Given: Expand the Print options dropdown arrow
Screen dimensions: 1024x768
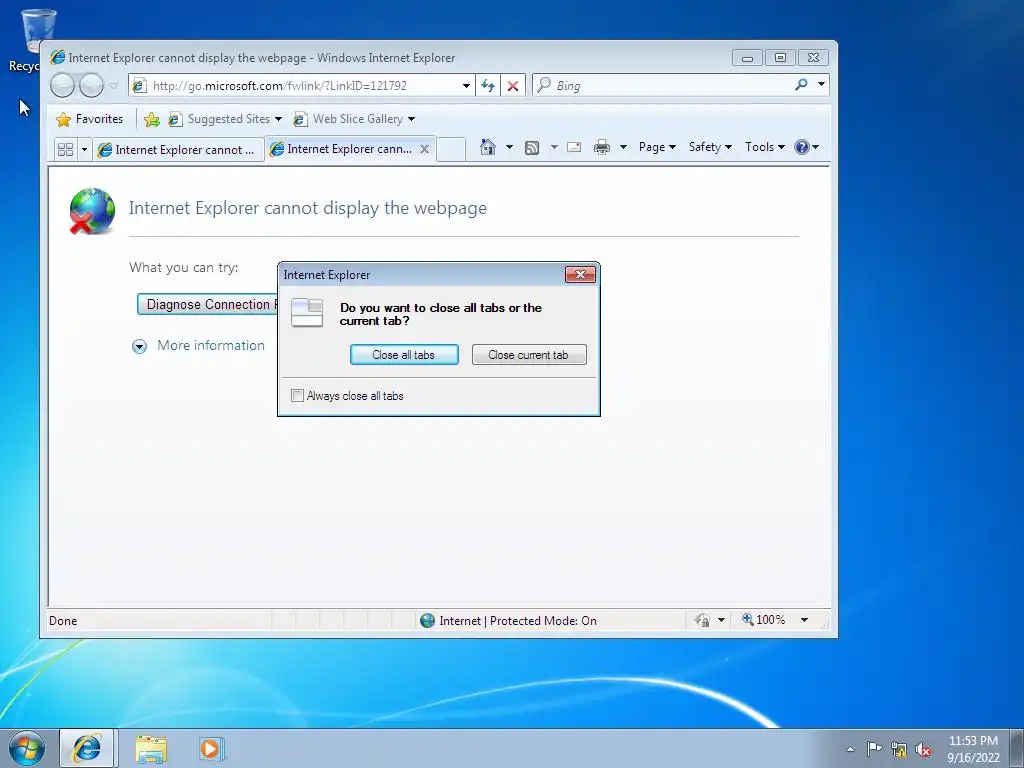Looking at the screenshot, I should click(x=623, y=147).
